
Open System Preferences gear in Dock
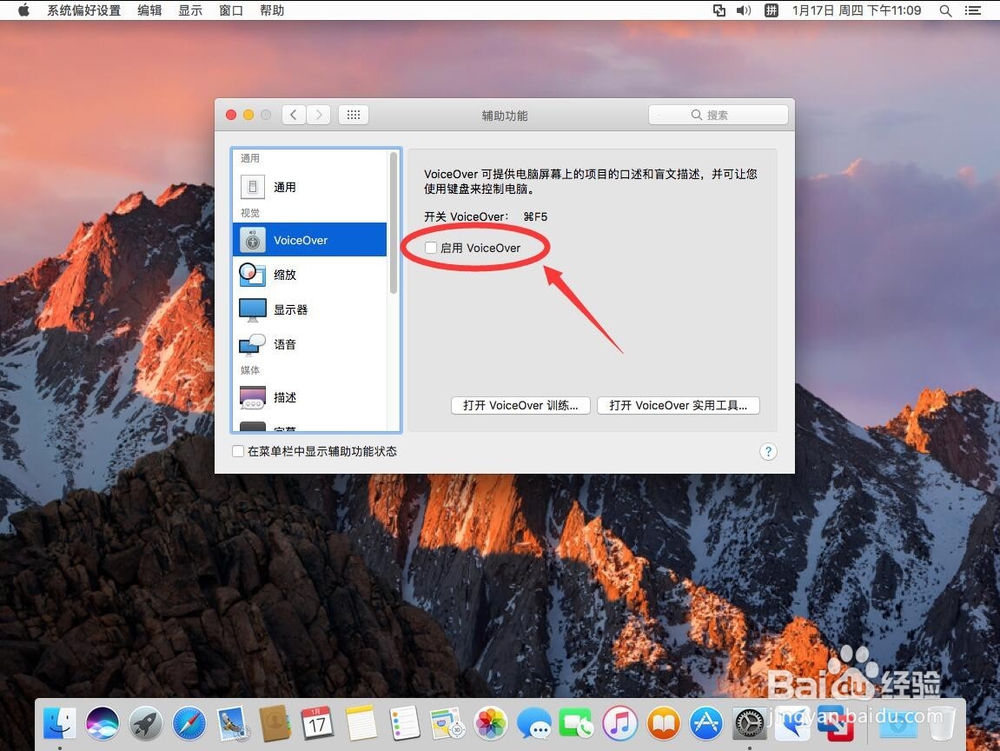pyautogui.click(x=749, y=724)
